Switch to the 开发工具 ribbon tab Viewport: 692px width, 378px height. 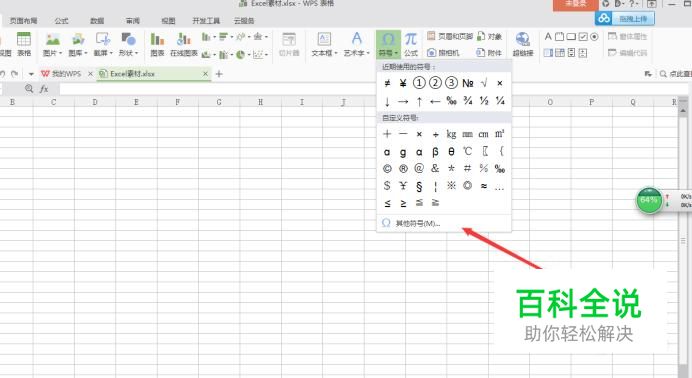[x=206, y=21]
